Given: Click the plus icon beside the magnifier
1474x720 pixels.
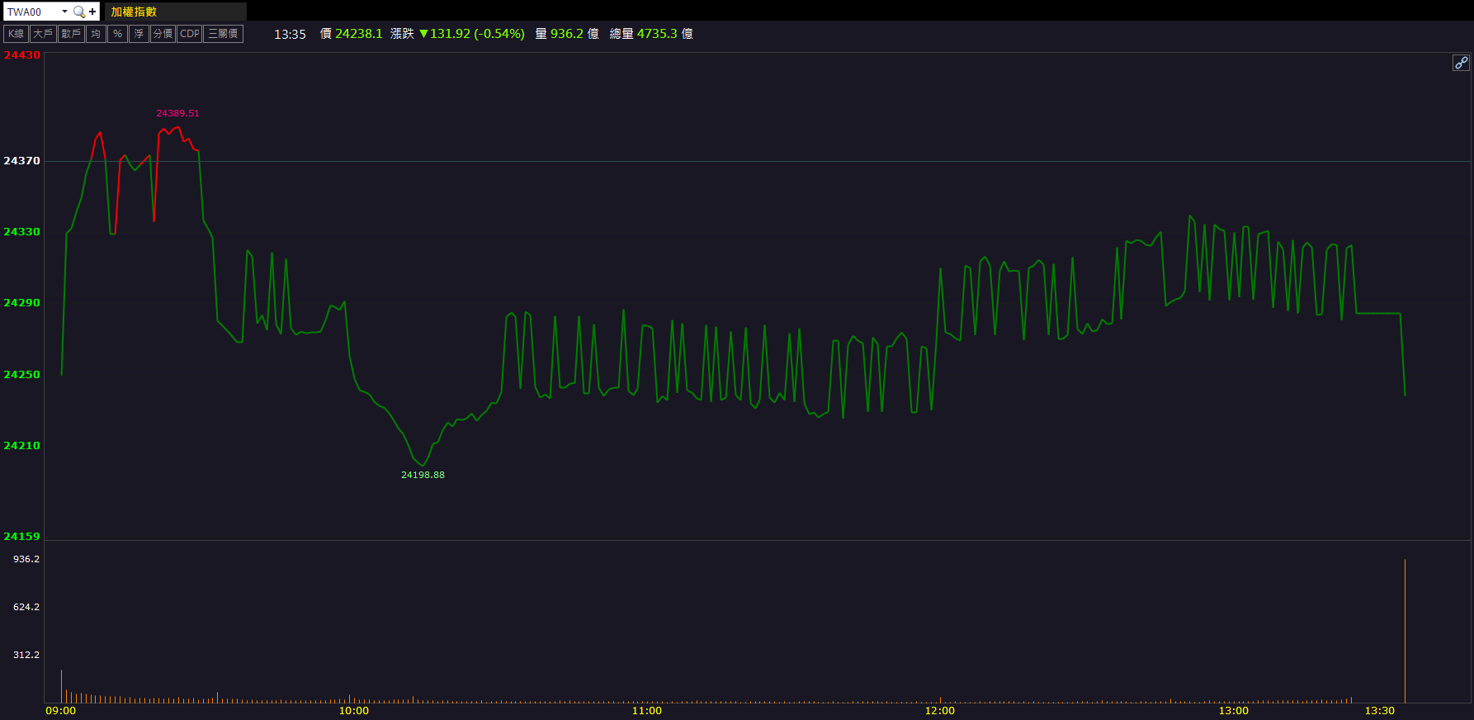Looking at the screenshot, I should tap(93, 12).
